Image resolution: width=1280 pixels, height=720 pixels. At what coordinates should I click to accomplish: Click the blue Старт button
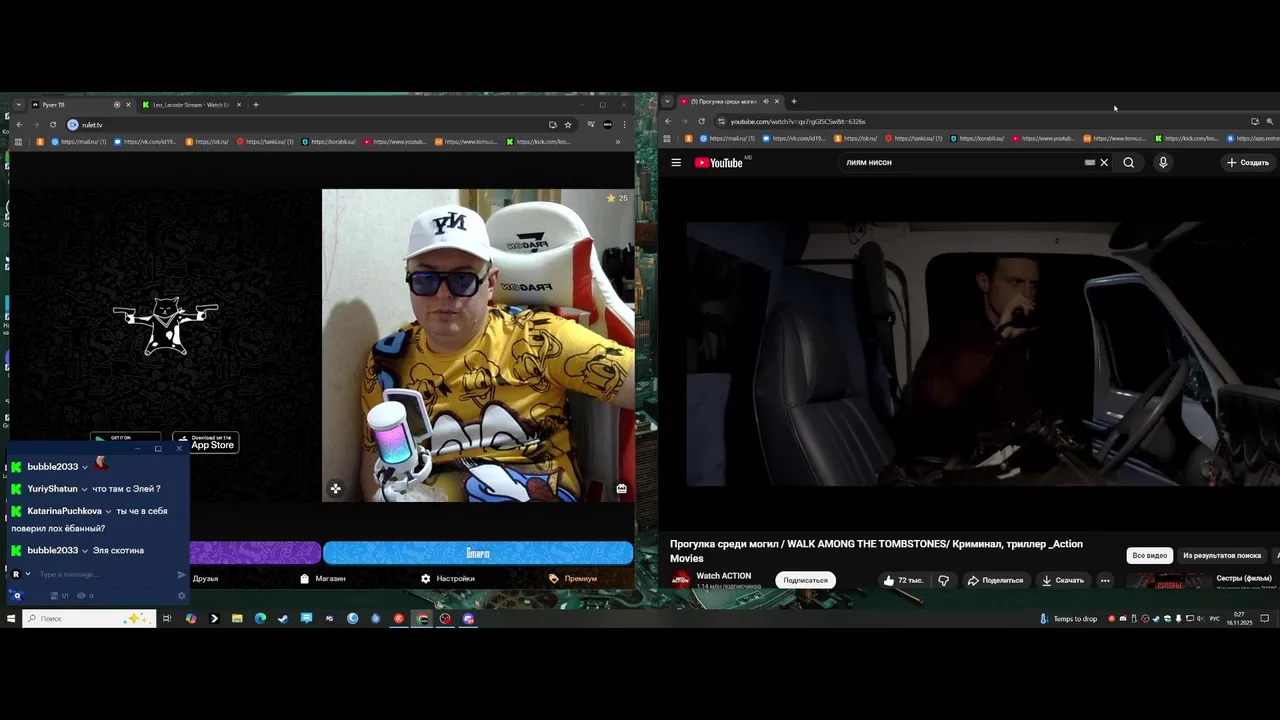[478, 553]
